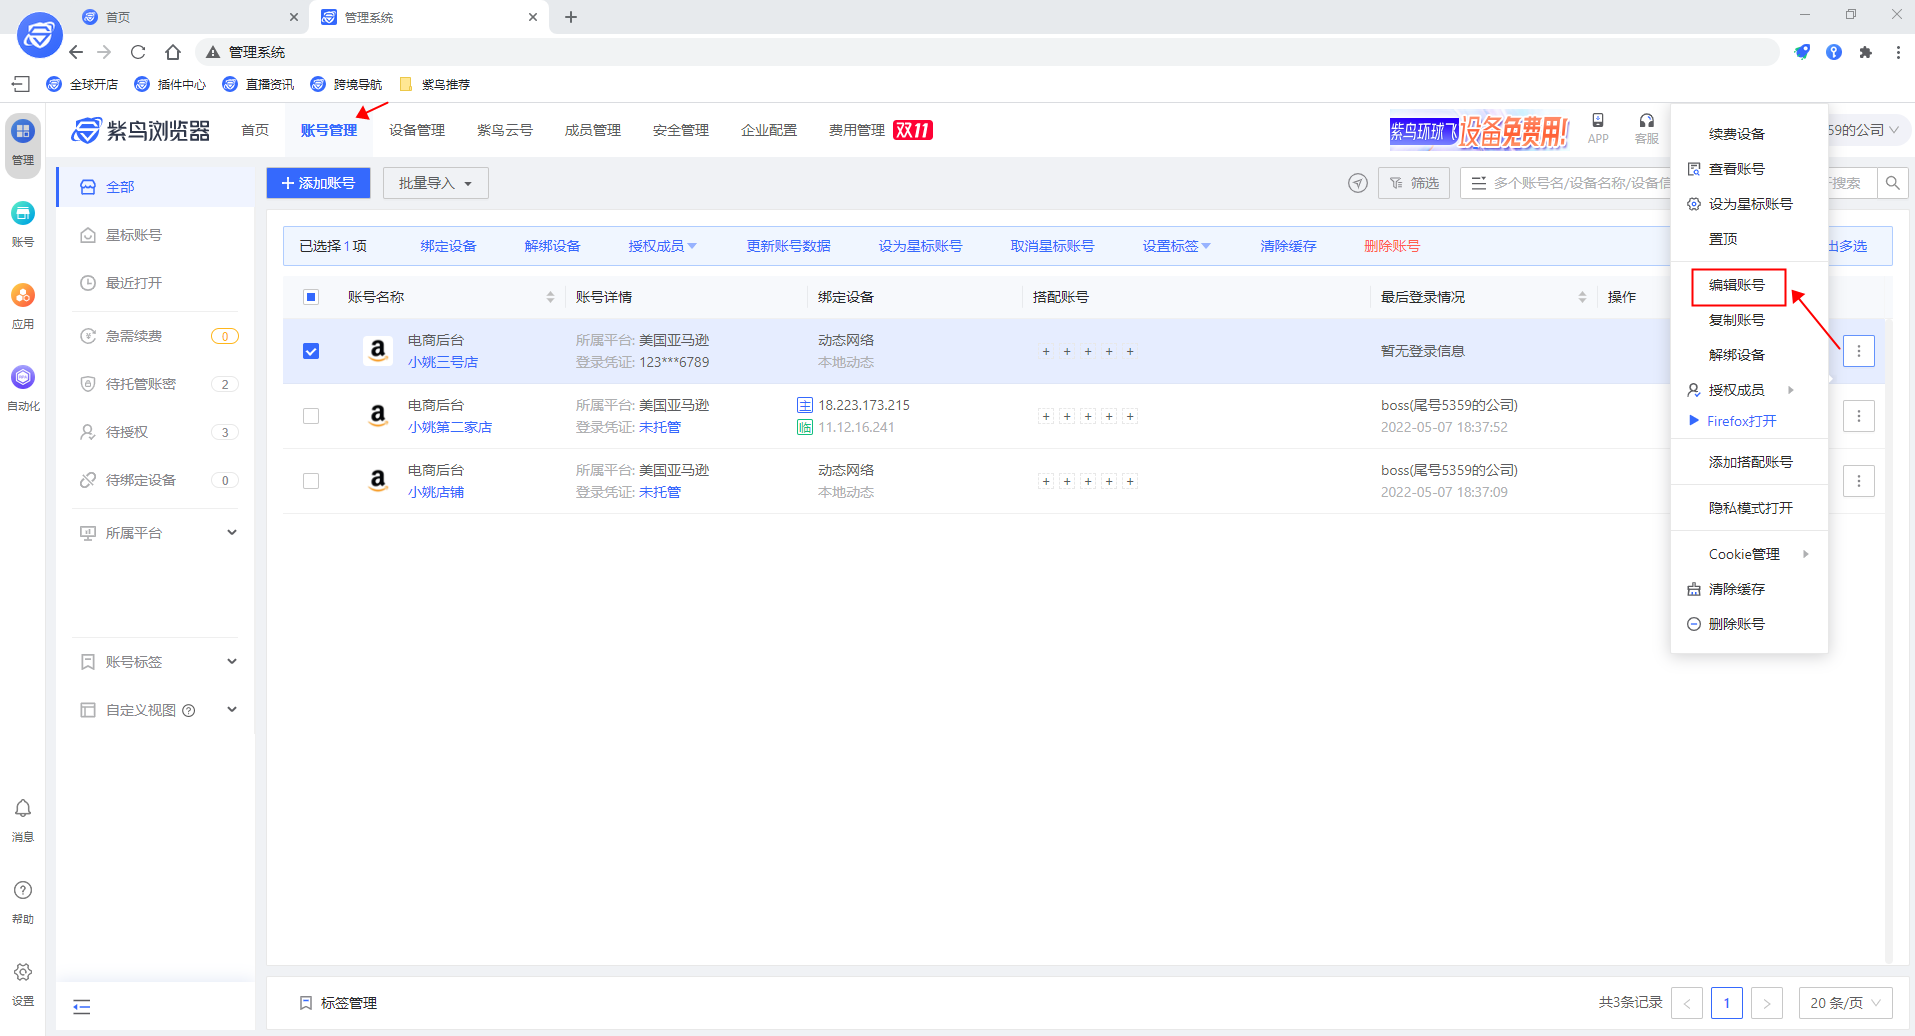
Task: Click the search magnifier icon on the right
Action: click(1892, 182)
